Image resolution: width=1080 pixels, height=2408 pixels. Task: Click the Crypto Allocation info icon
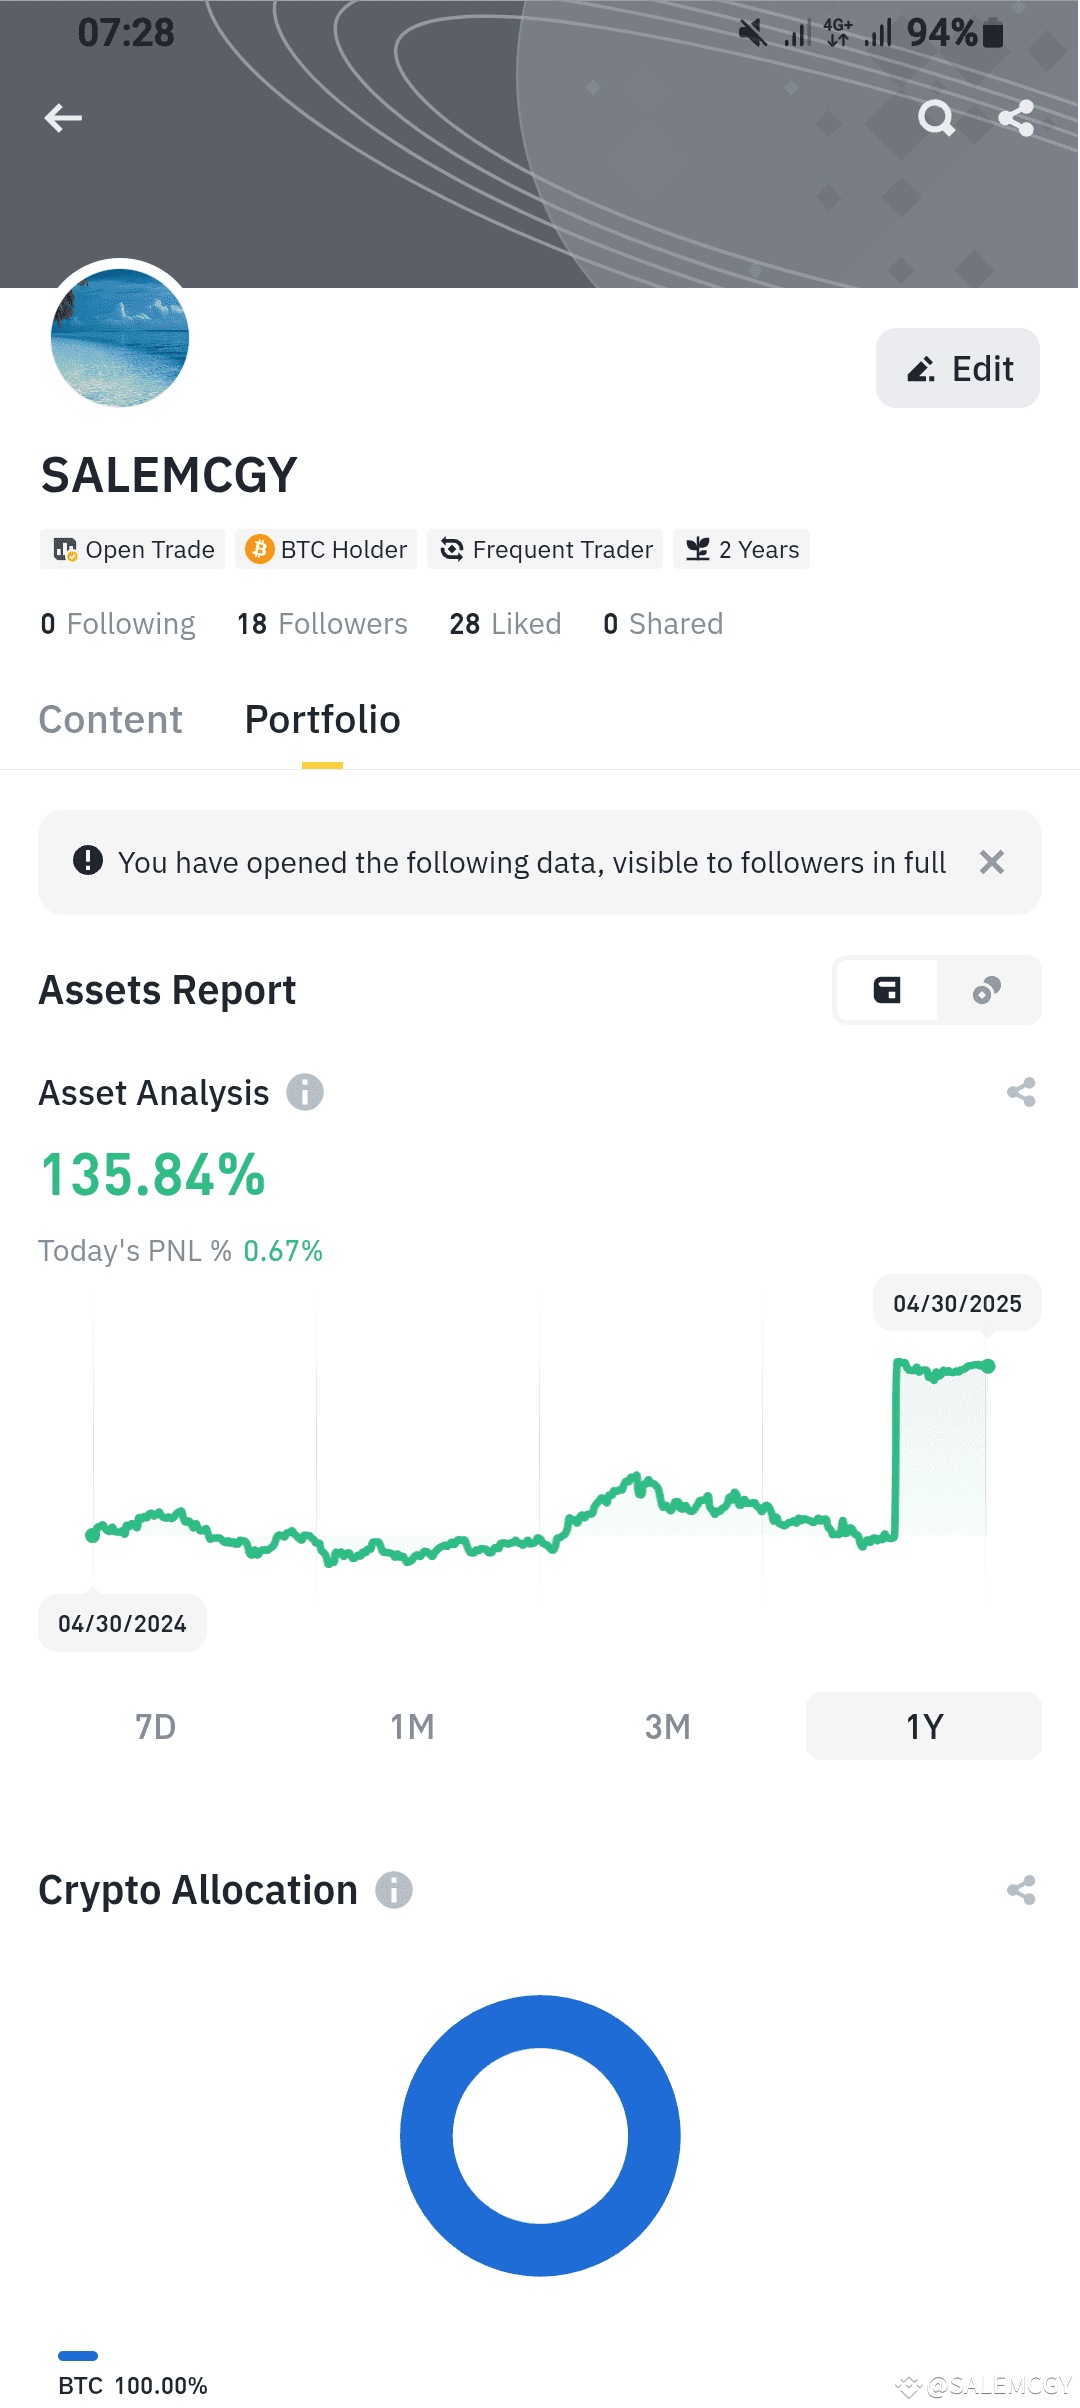[394, 1890]
